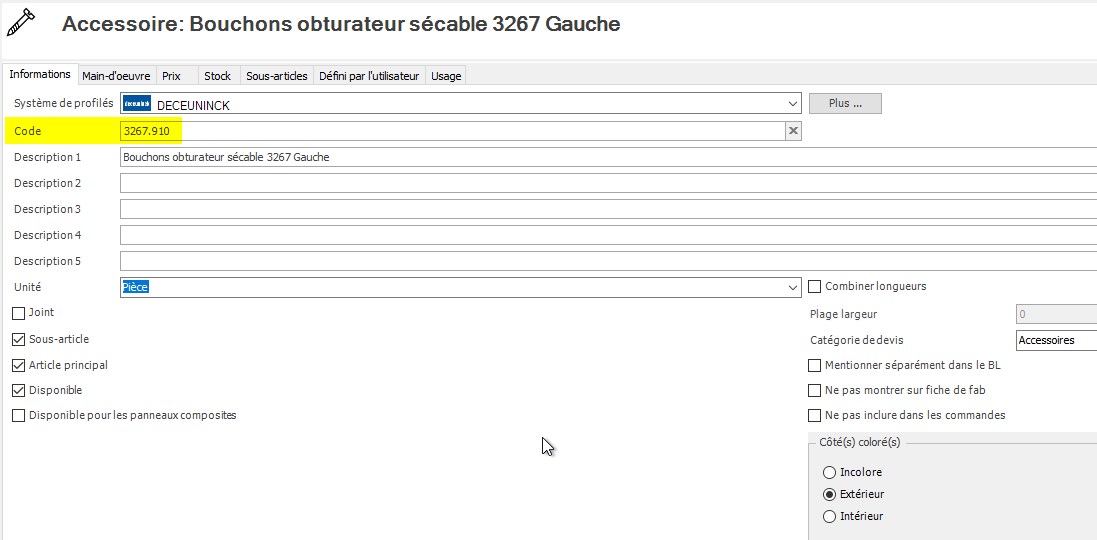1097x540 pixels.
Task: Open the Défini par l'utilisateur tab
Action: (369, 76)
